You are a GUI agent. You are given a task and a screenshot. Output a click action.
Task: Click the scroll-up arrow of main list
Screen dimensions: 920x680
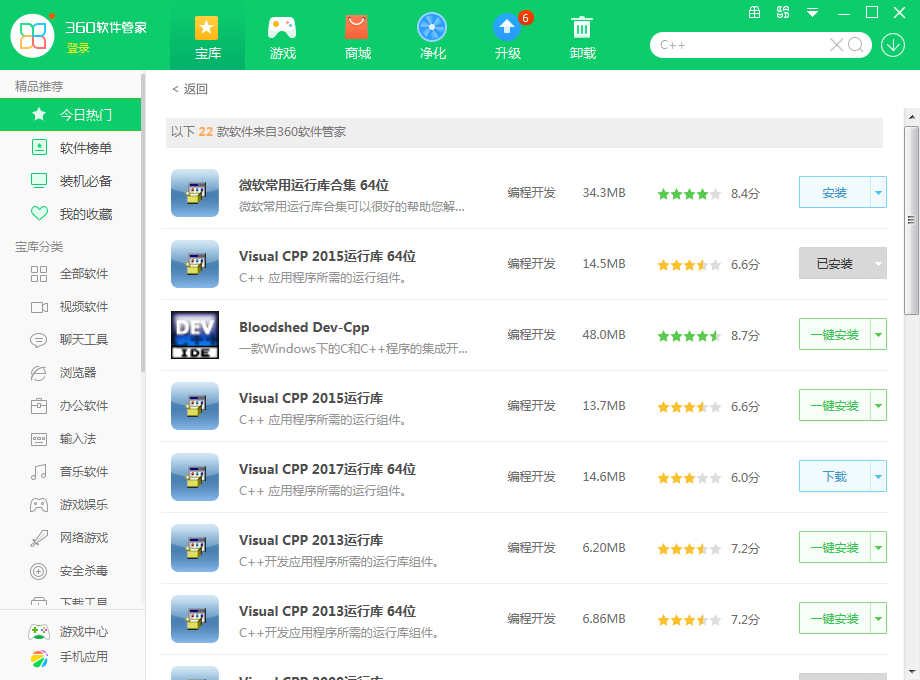pos(911,117)
